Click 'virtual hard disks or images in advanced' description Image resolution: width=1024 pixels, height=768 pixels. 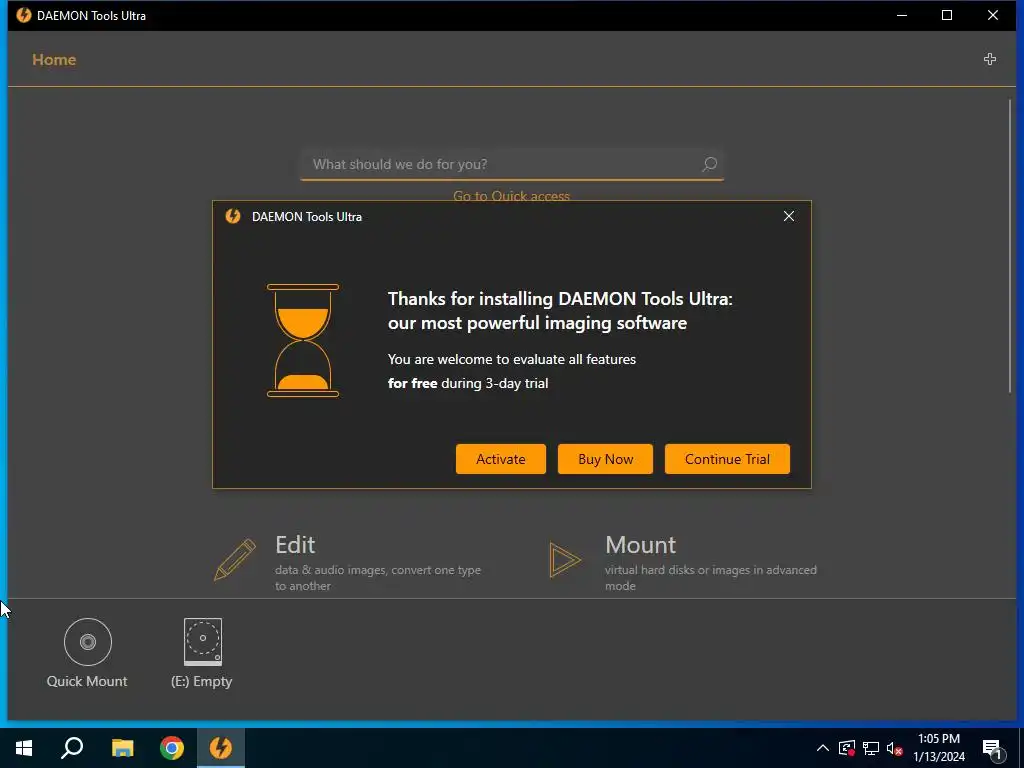711,570
